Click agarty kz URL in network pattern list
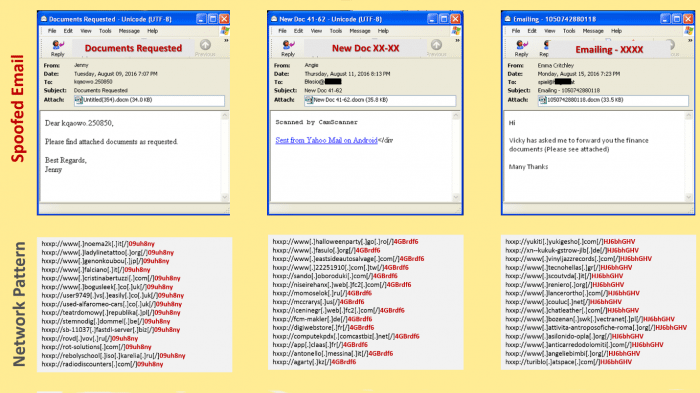Screen dimensions: 700x393 point(314,362)
